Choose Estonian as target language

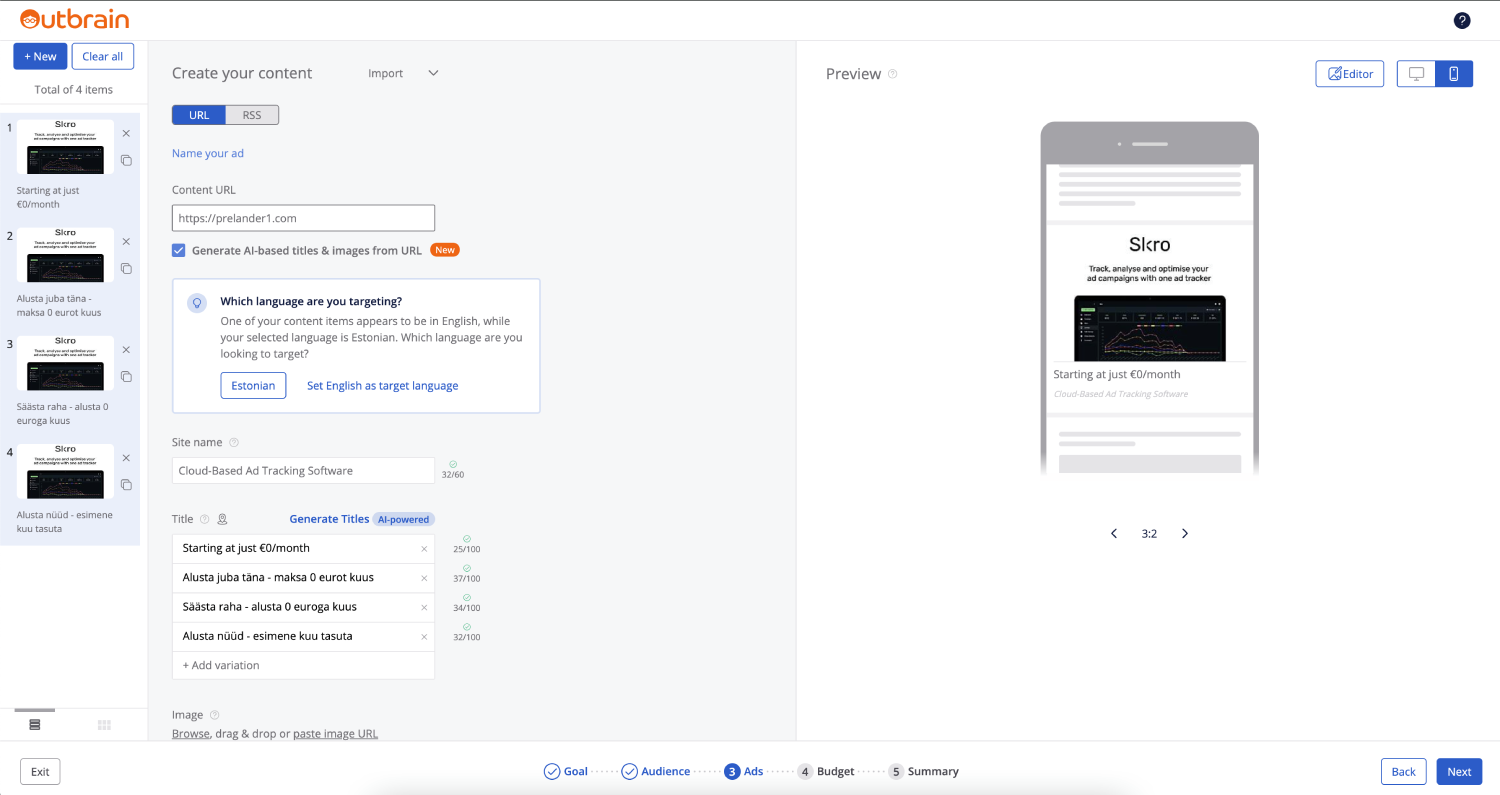pos(254,385)
